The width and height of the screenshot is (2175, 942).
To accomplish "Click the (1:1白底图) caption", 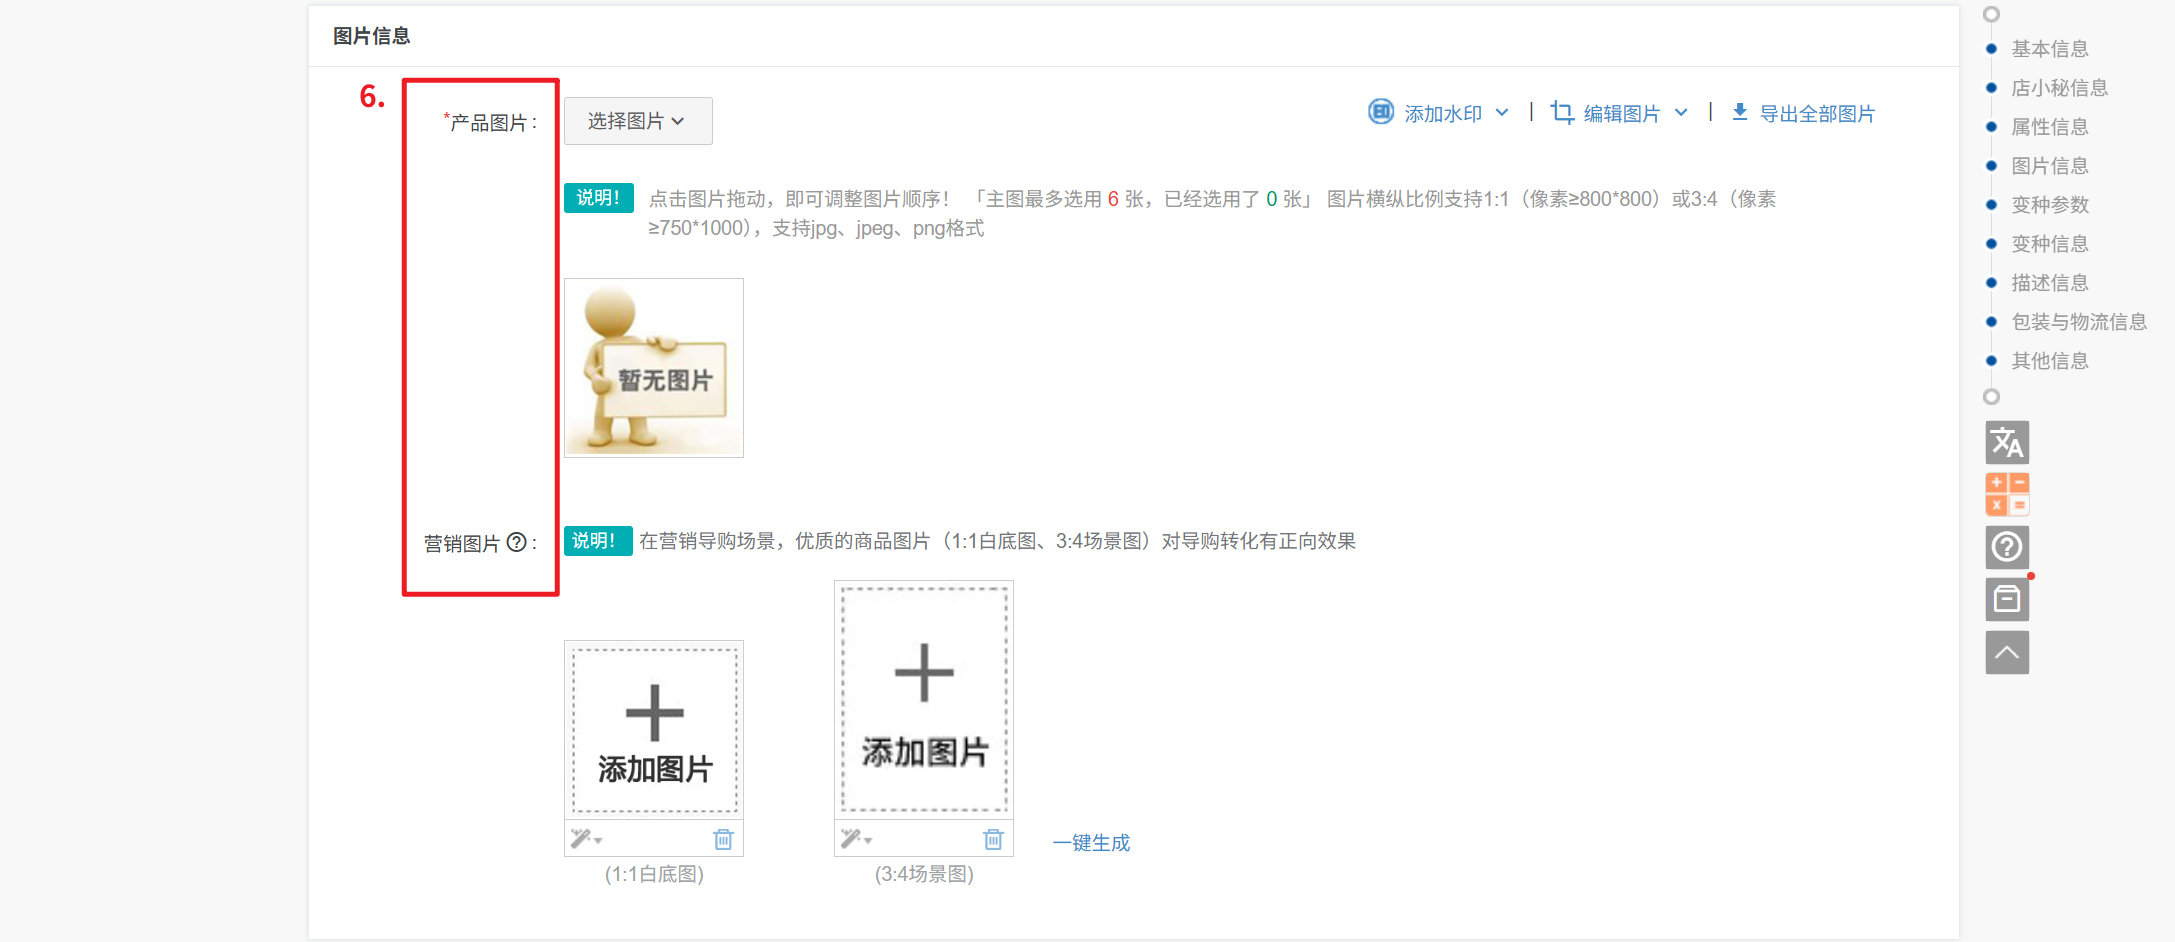I will 654,874.
